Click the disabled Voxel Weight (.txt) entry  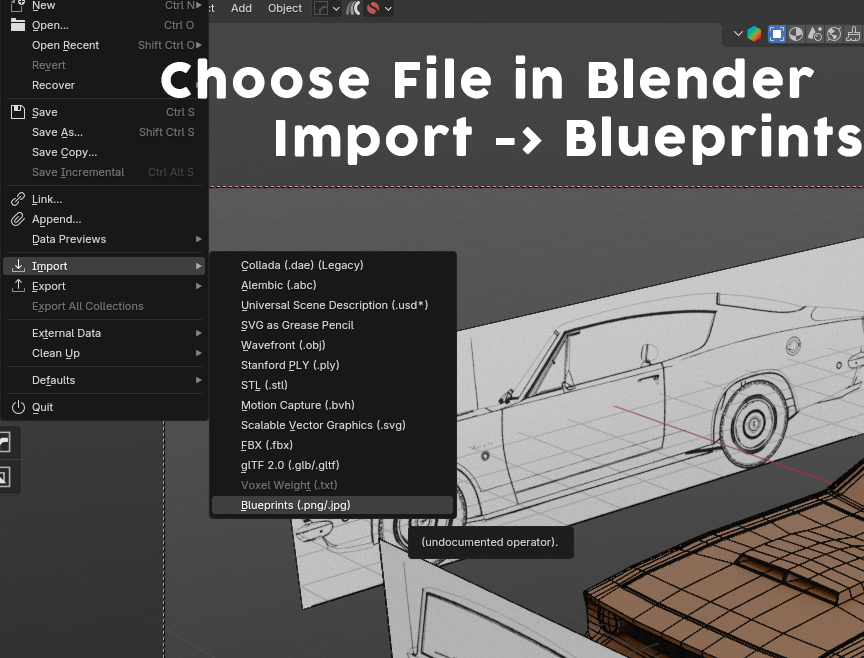point(332,485)
